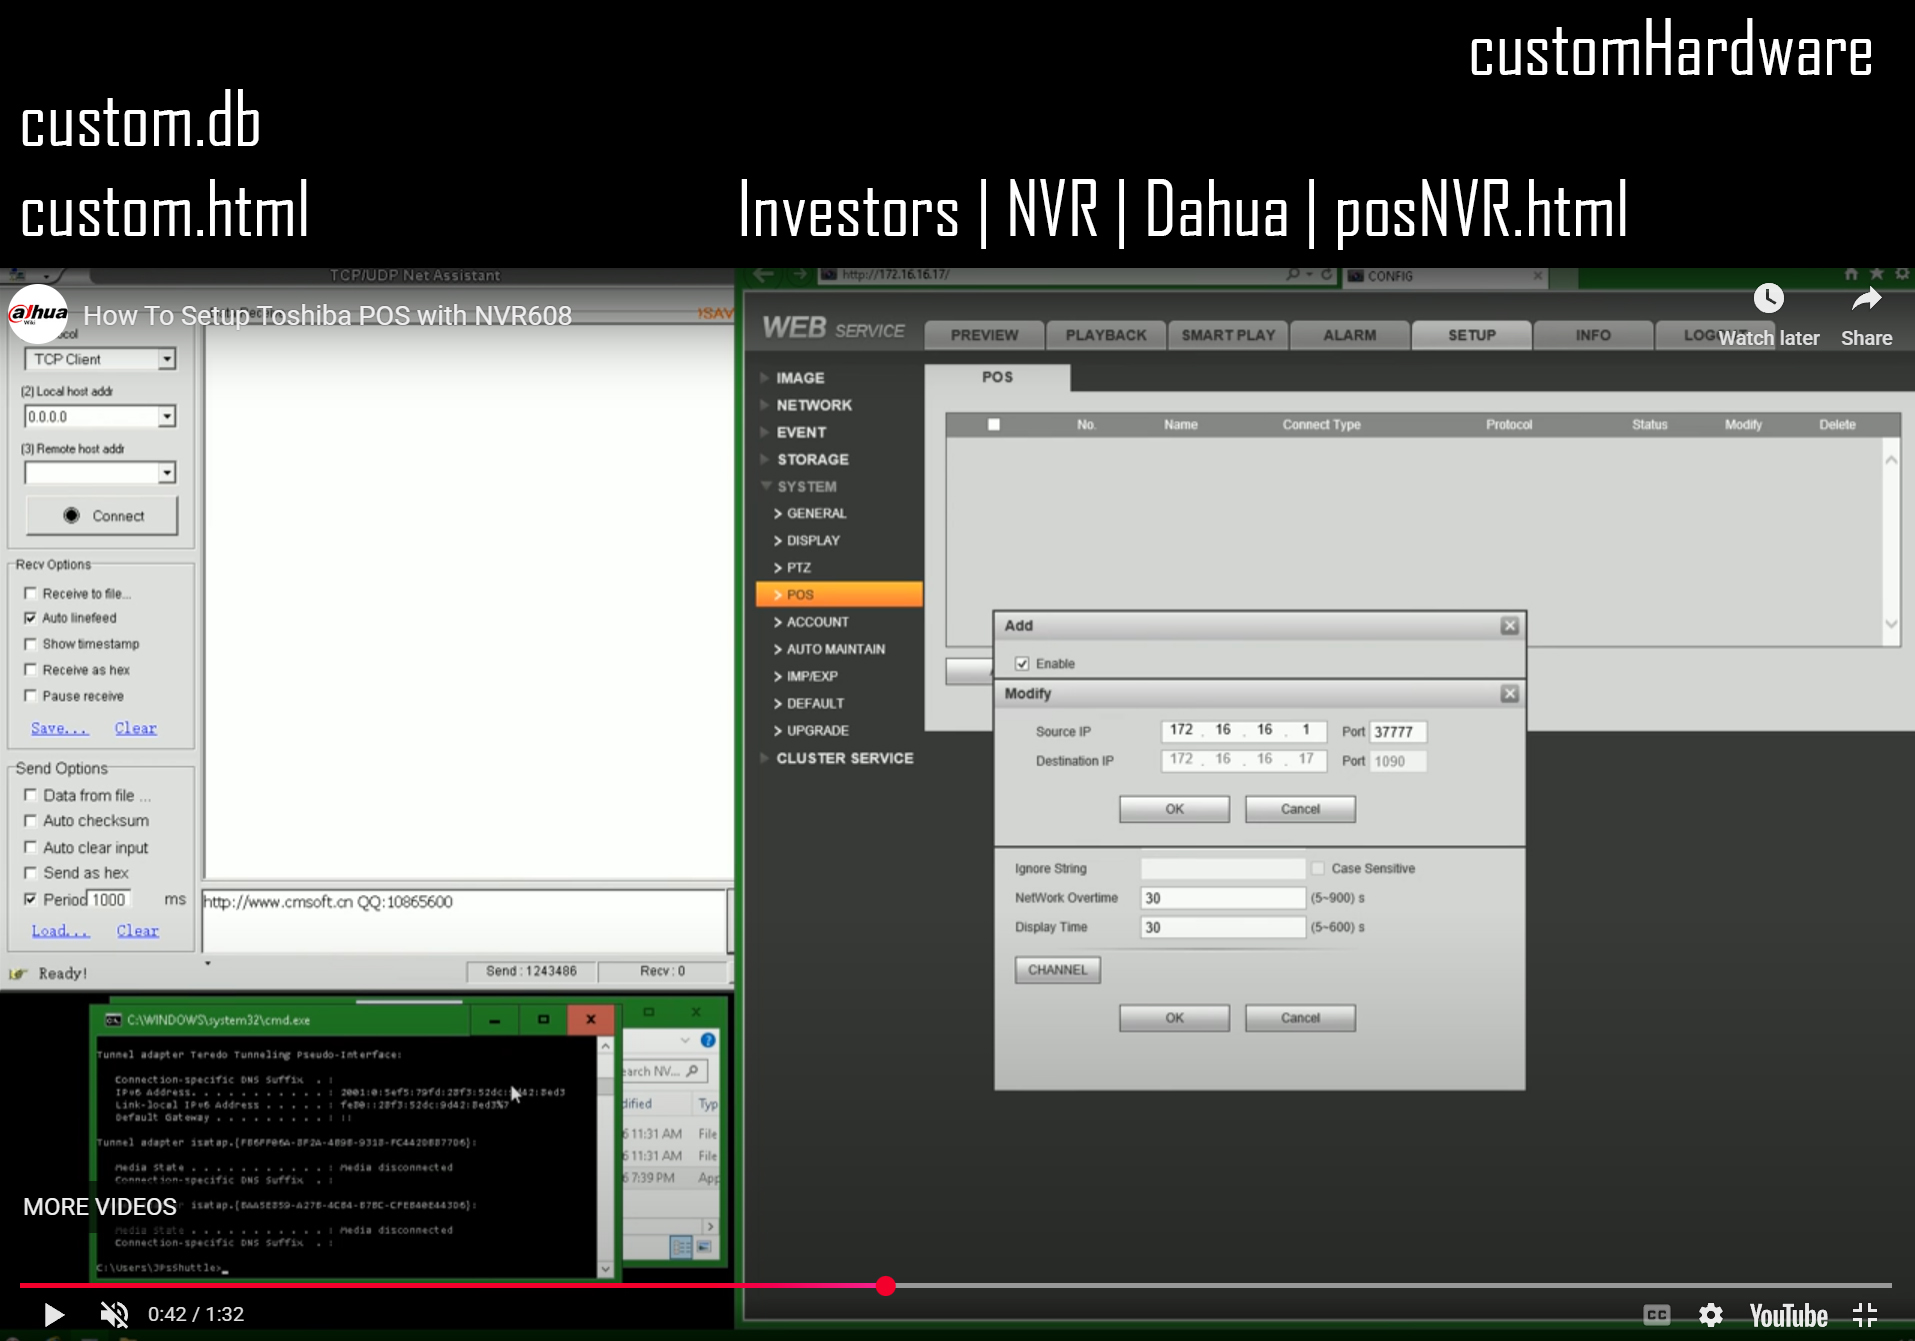Expand the NETWORK menu section

[814, 405]
